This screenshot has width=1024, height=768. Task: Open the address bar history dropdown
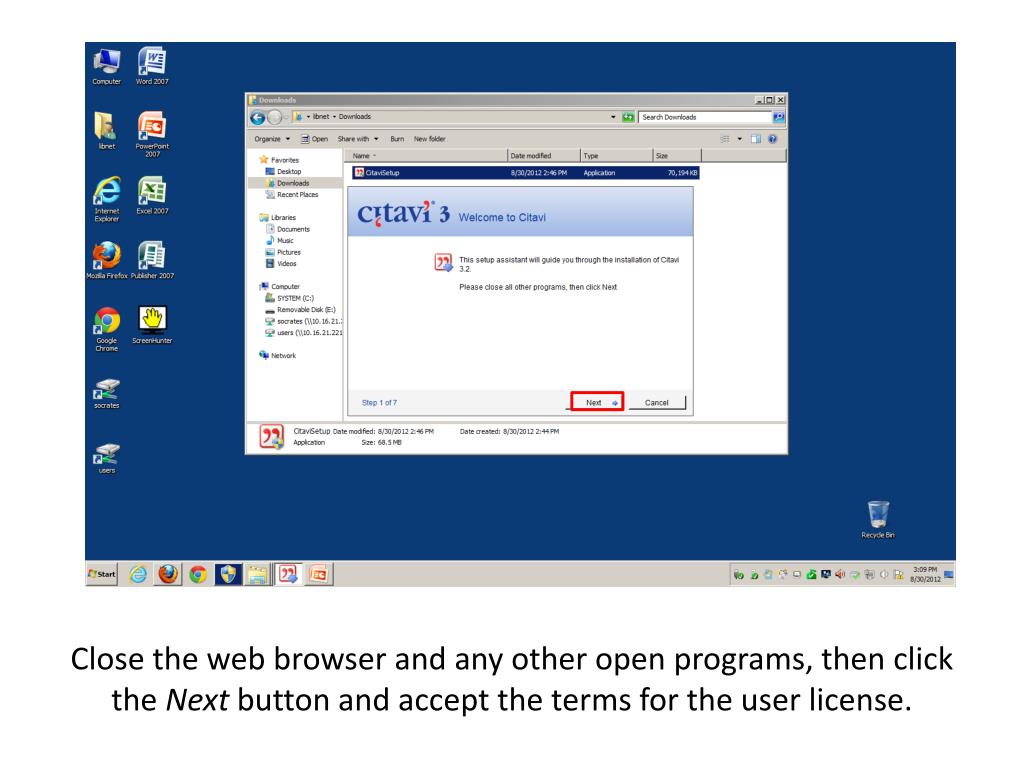point(613,117)
